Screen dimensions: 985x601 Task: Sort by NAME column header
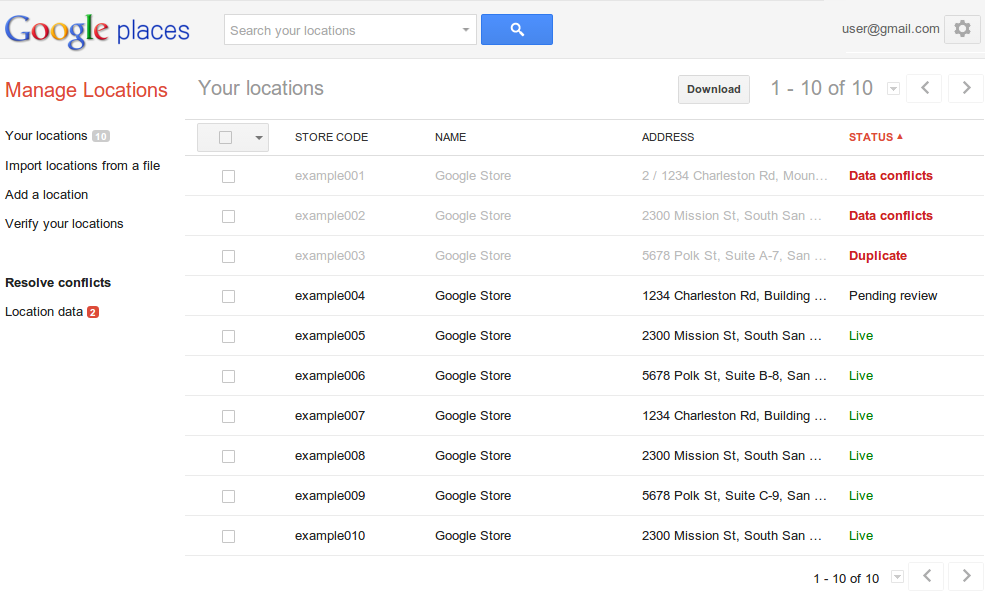click(450, 137)
